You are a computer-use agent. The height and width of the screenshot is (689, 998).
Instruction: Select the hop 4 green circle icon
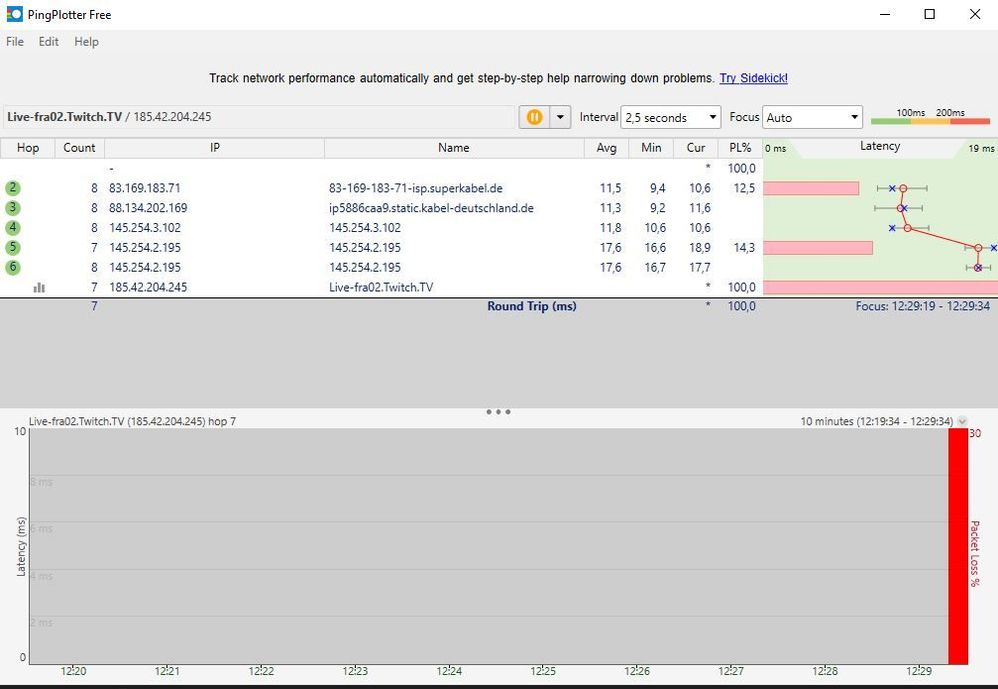(13, 228)
